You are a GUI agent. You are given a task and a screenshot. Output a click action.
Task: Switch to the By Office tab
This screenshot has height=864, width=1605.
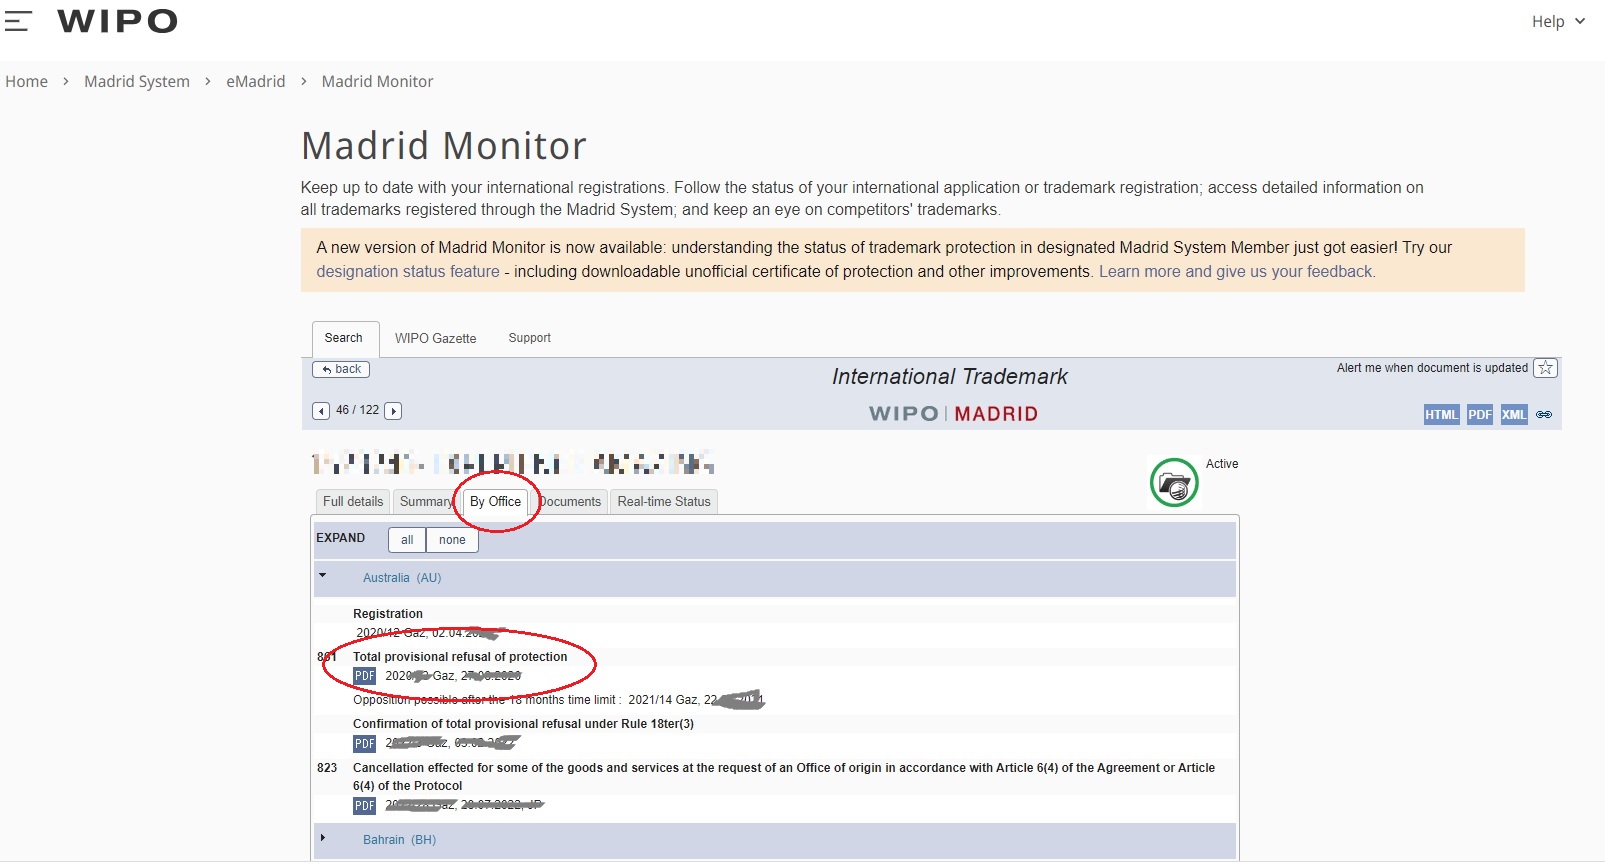(x=495, y=502)
